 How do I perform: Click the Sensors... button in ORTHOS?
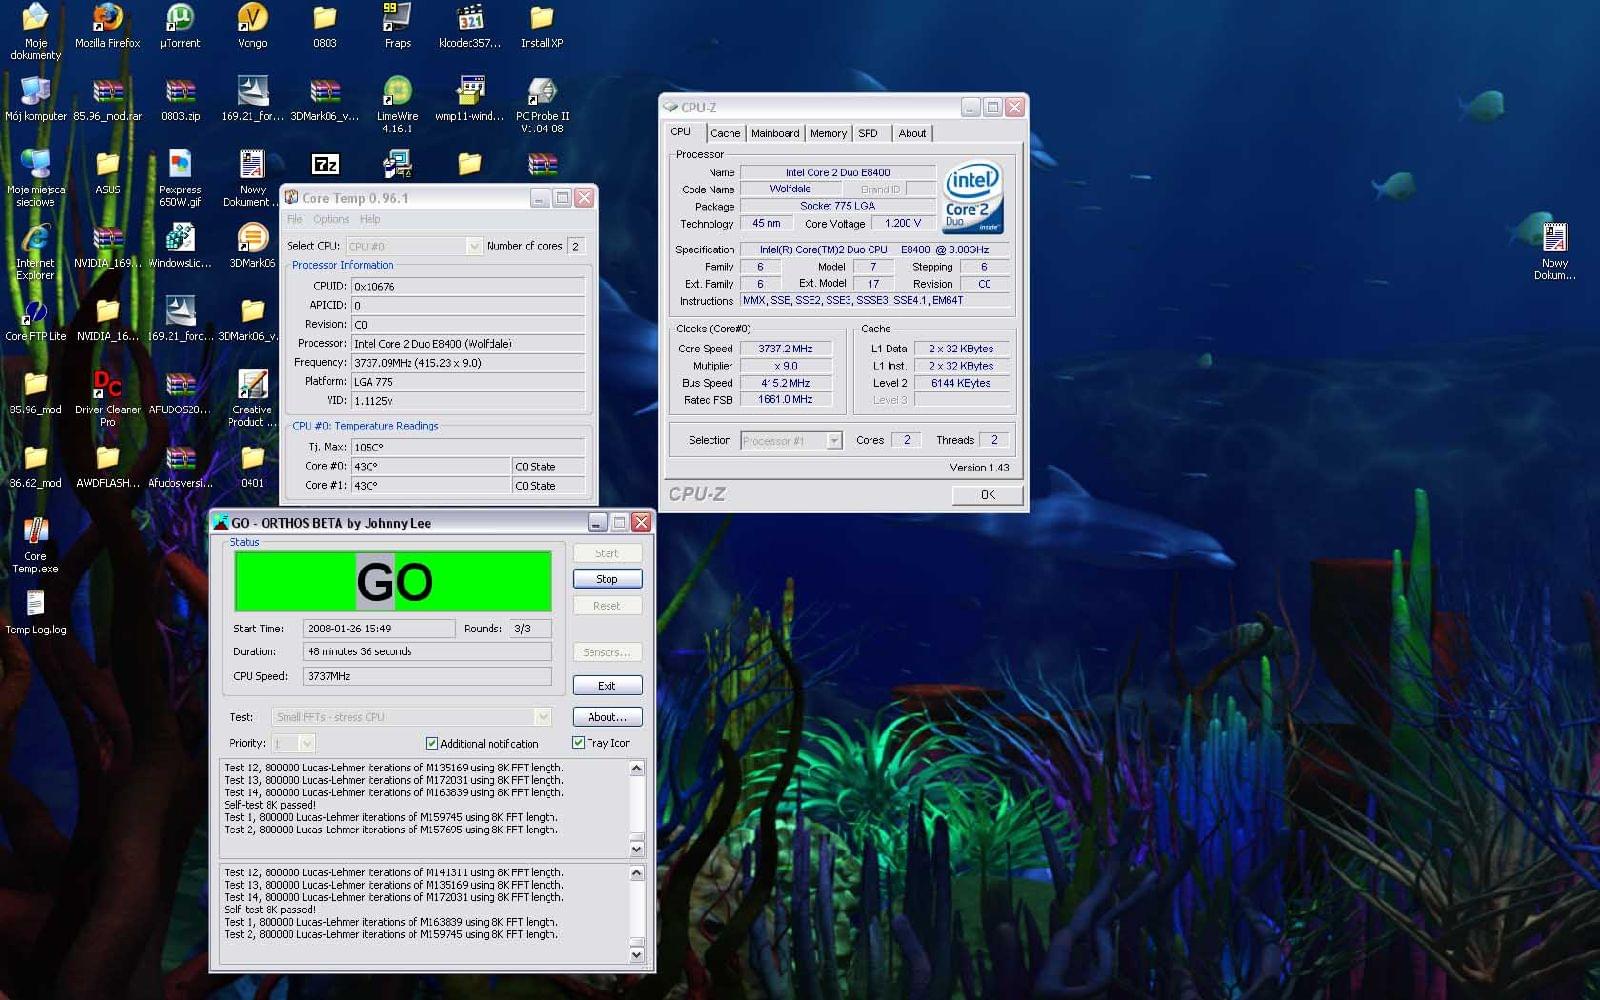(x=607, y=652)
